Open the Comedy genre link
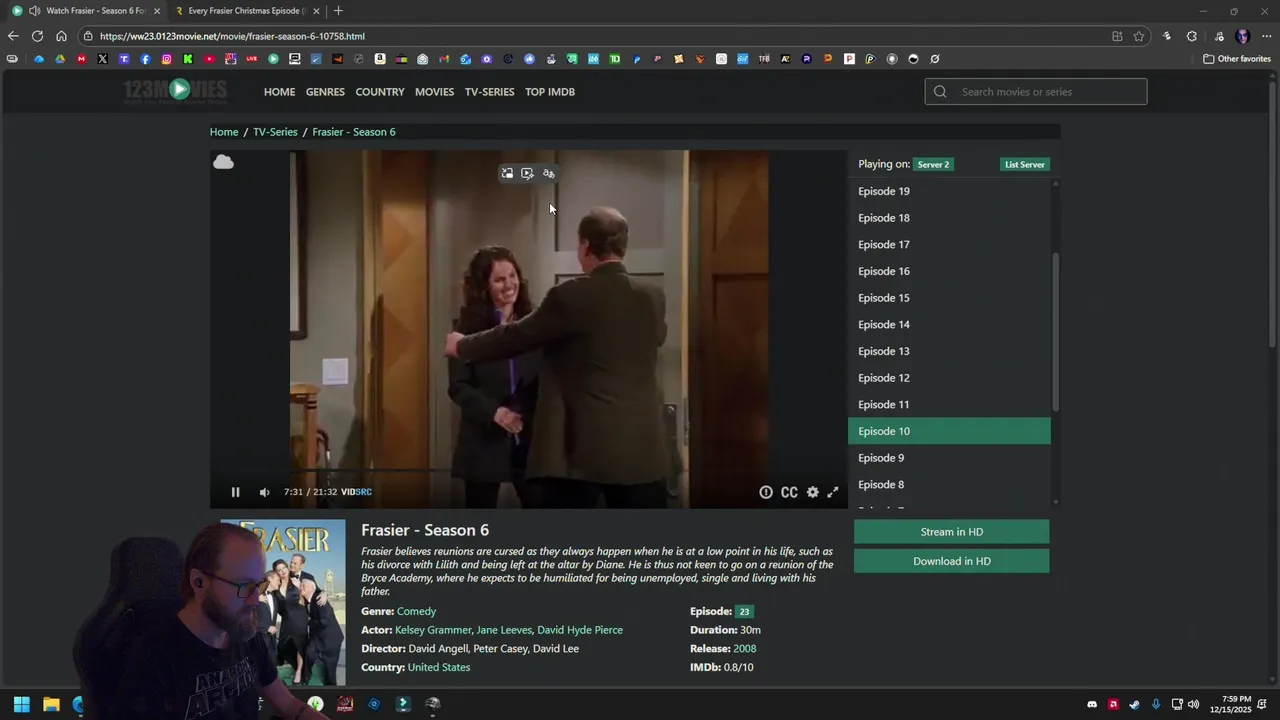 click(416, 611)
